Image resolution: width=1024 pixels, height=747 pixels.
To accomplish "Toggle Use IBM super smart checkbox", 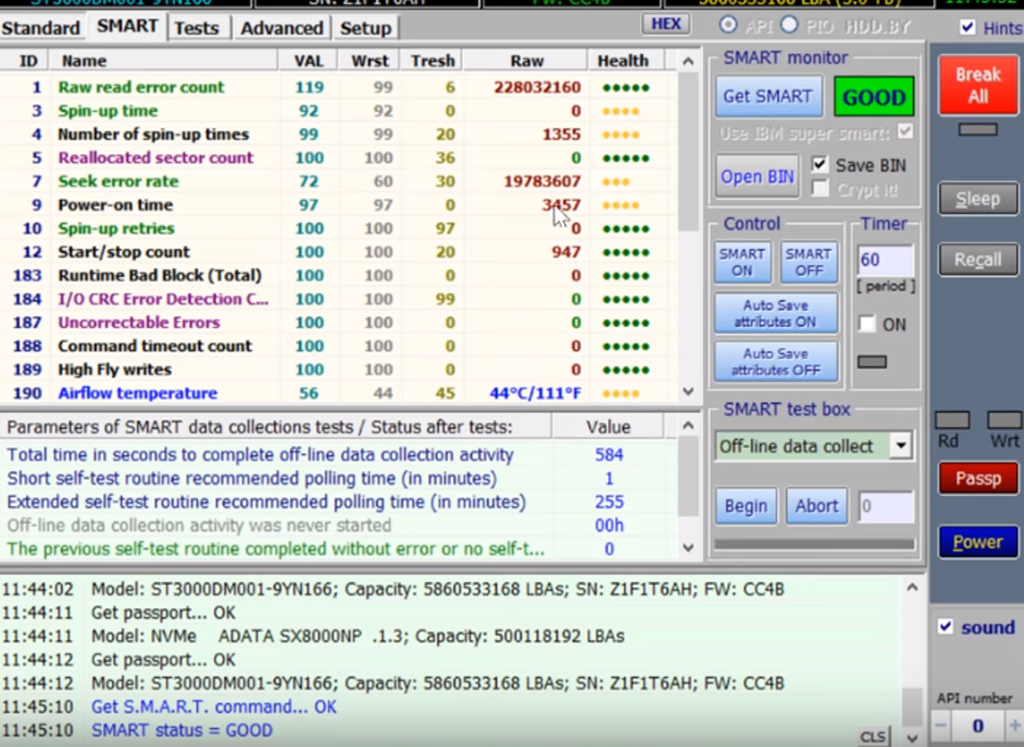I will [x=905, y=131].
